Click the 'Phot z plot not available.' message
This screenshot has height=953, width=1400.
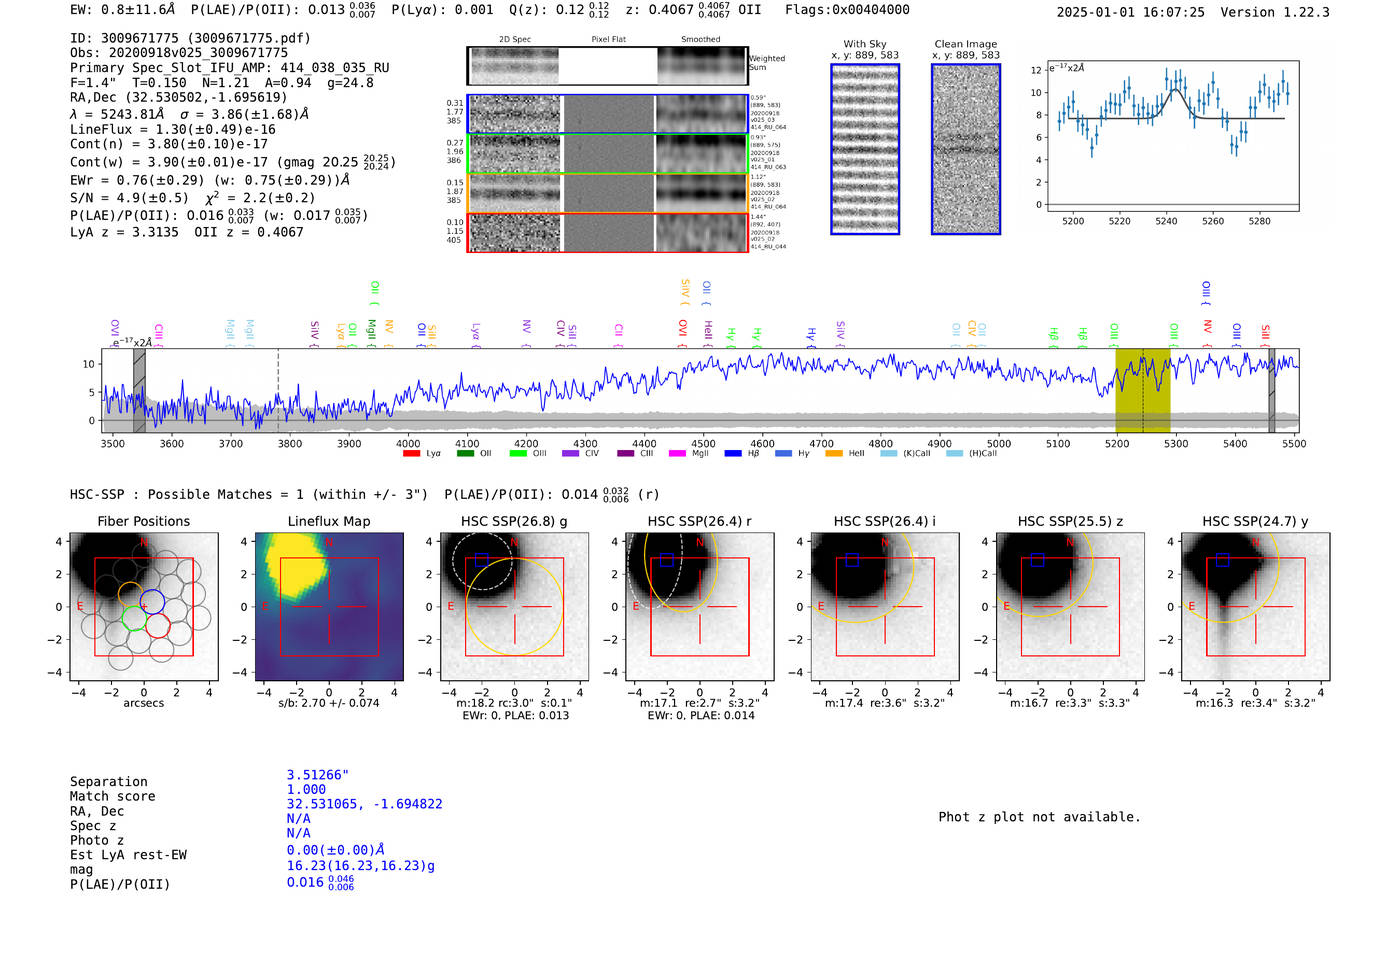pos(1039,817)
